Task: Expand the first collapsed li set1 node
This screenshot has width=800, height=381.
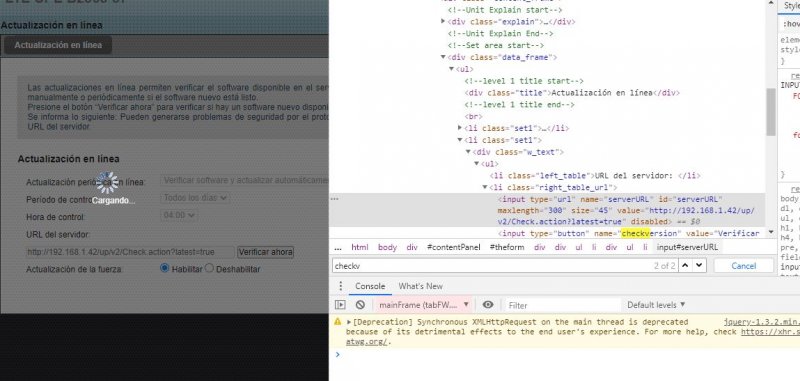Action: tap(460, 128)
